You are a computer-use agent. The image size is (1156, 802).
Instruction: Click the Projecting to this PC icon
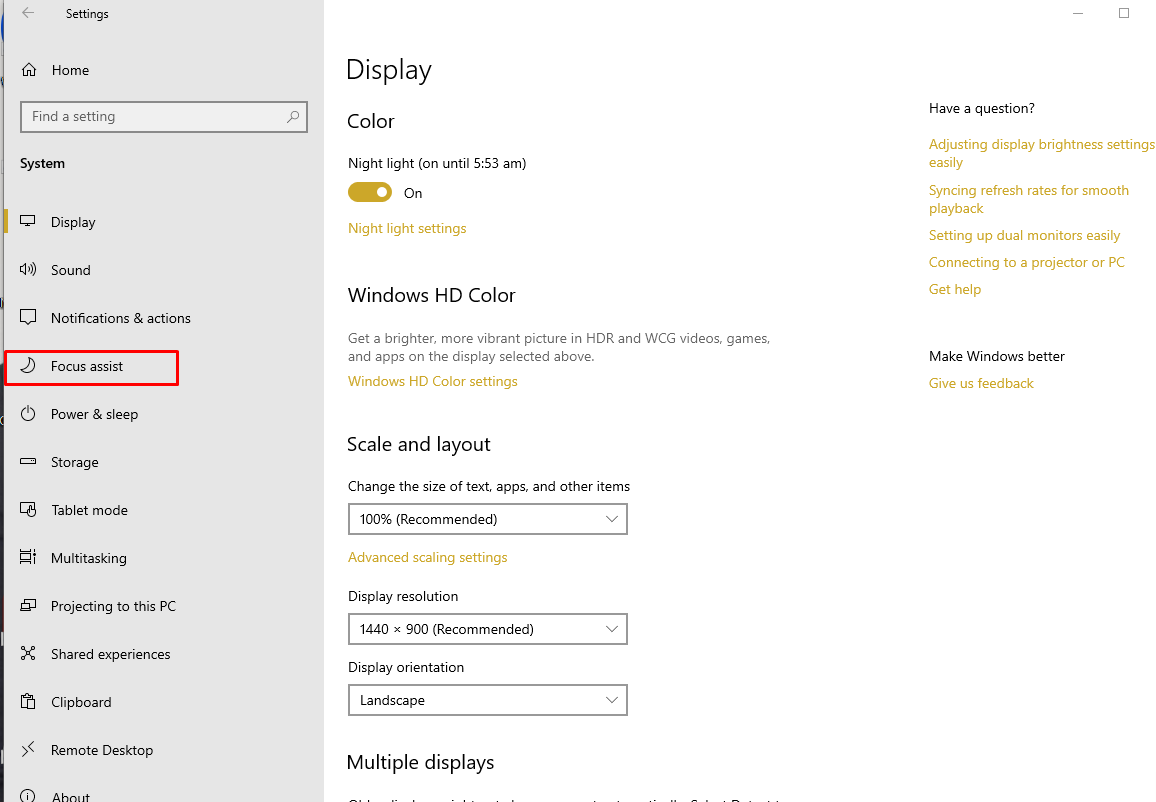tap(28, 605)
